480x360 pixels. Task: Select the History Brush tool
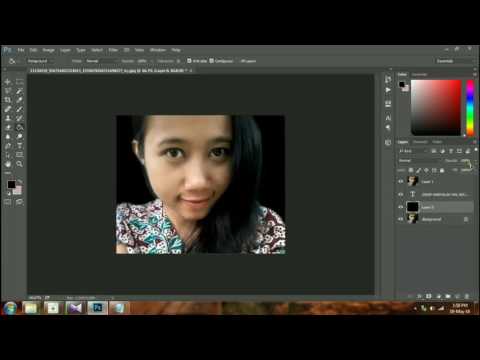click(x=19, y=118)
